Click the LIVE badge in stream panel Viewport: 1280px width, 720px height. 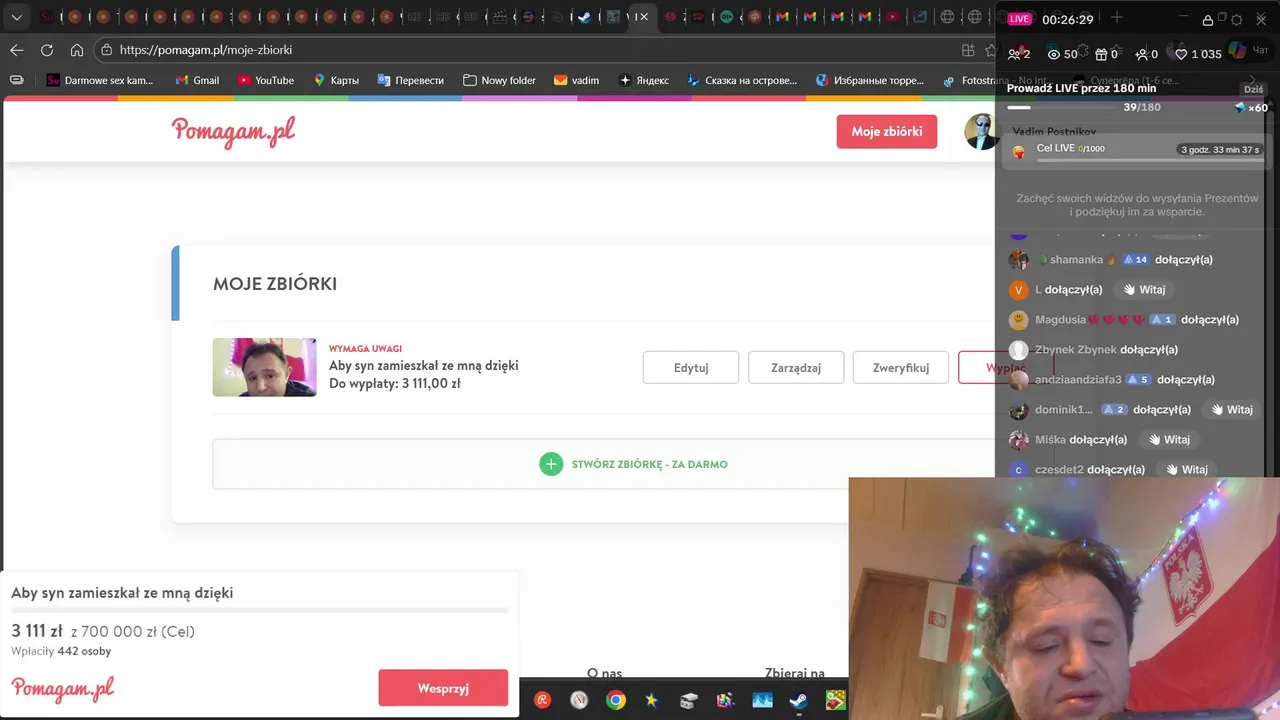point(1019,19)
